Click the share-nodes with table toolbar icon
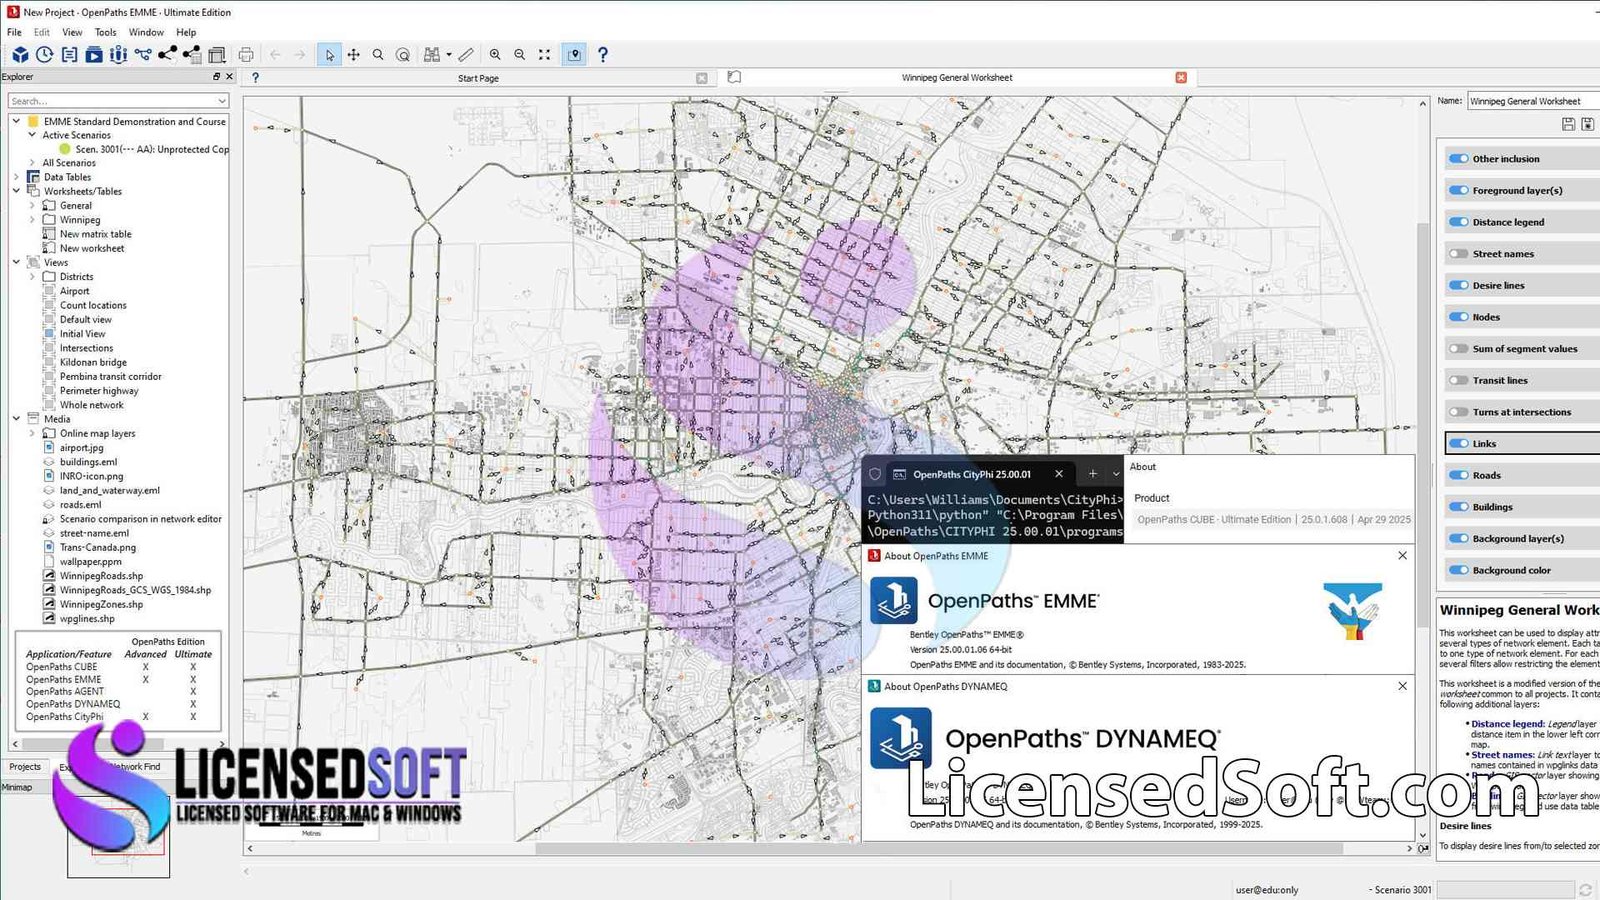The image size is (1600, 900). point(191,55)
